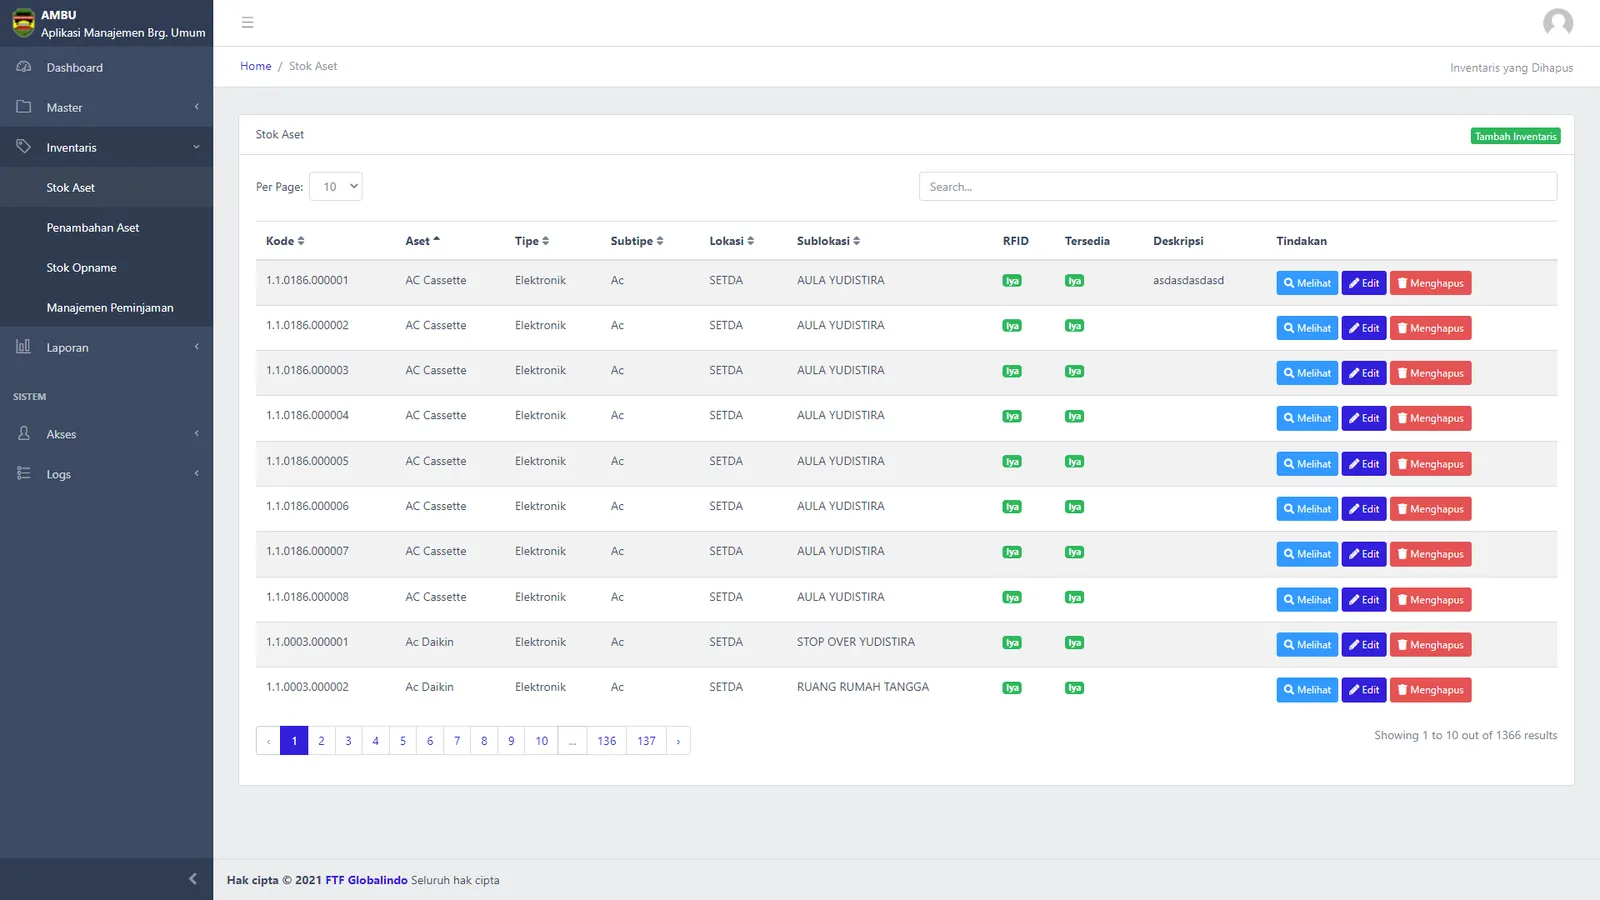Collapse the Inventaris submenu chevron
This screenshot has height=900, width=1600.
pyautogui.click(x=197, y=147)
